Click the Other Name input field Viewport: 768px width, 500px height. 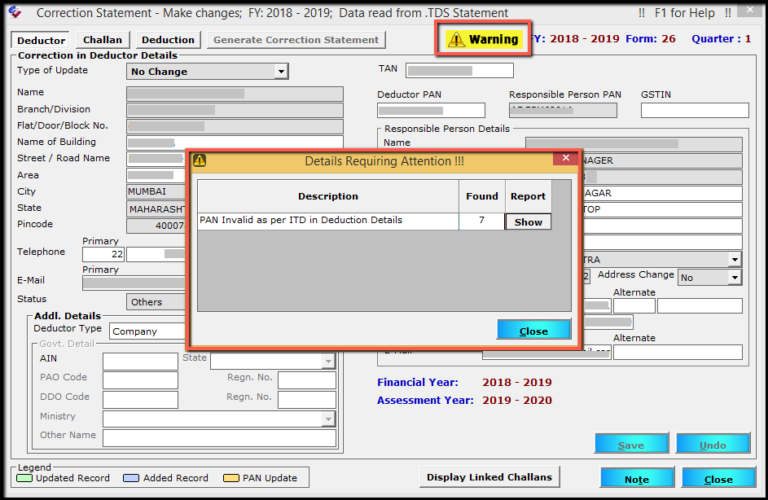pos(219,438)
